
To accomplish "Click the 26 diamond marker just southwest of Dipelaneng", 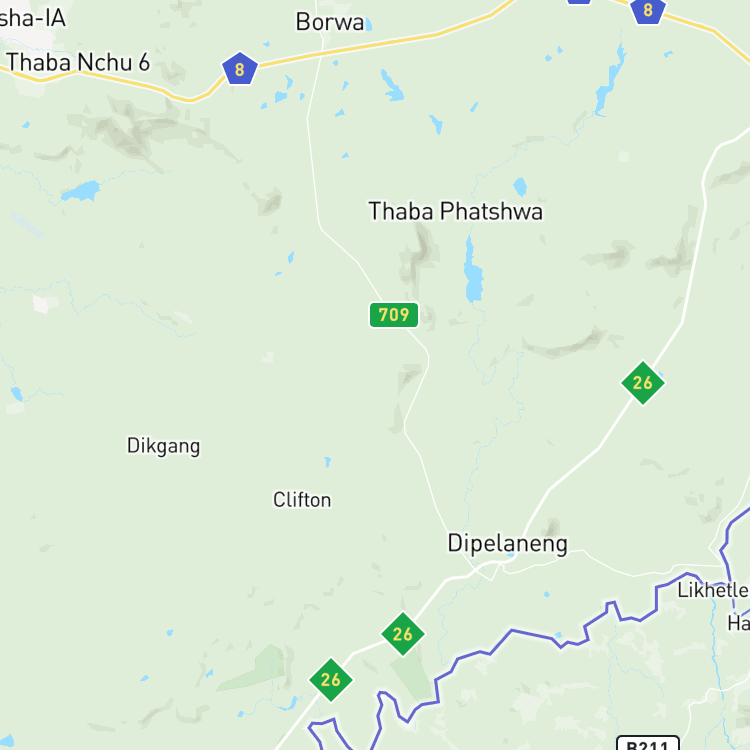I will tap(402, 634).
